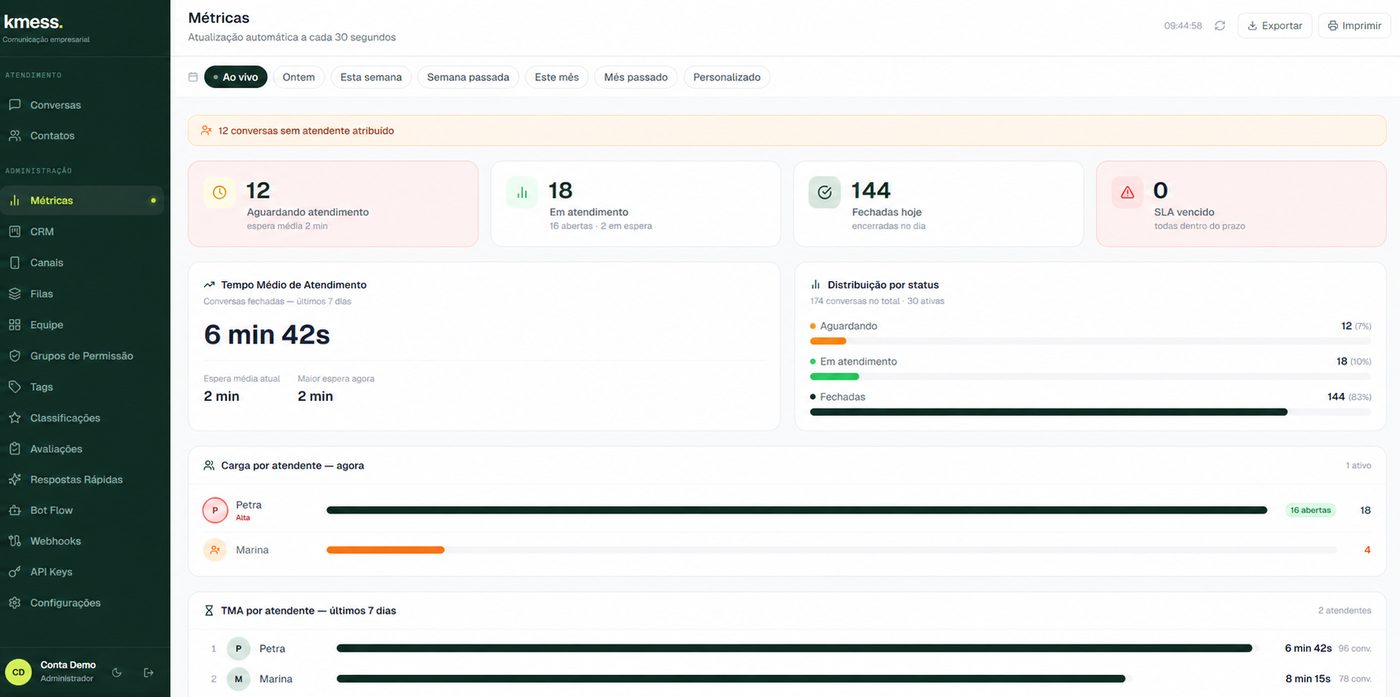This screenshot has height=697, width=1400.
Task: Open the Aguardando atendimento card
Action: click(333, 204)
